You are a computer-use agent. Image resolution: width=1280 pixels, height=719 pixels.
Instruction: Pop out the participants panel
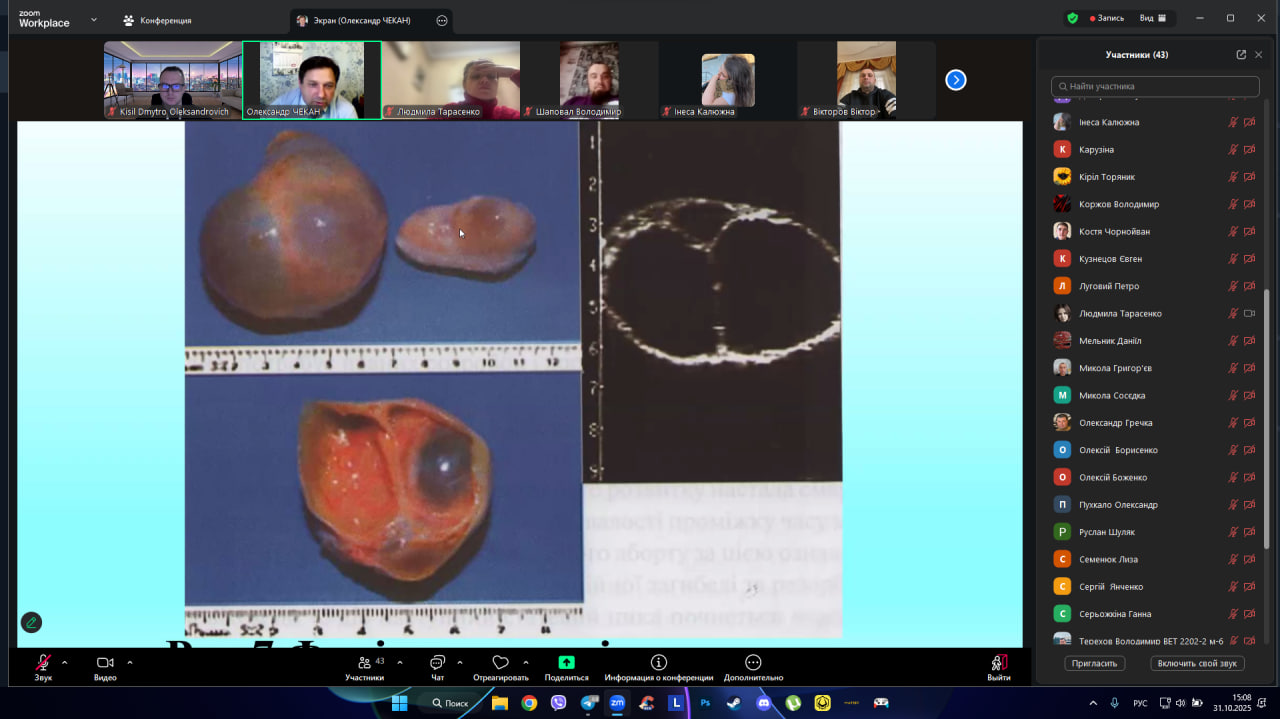(x=1241, y=55)
